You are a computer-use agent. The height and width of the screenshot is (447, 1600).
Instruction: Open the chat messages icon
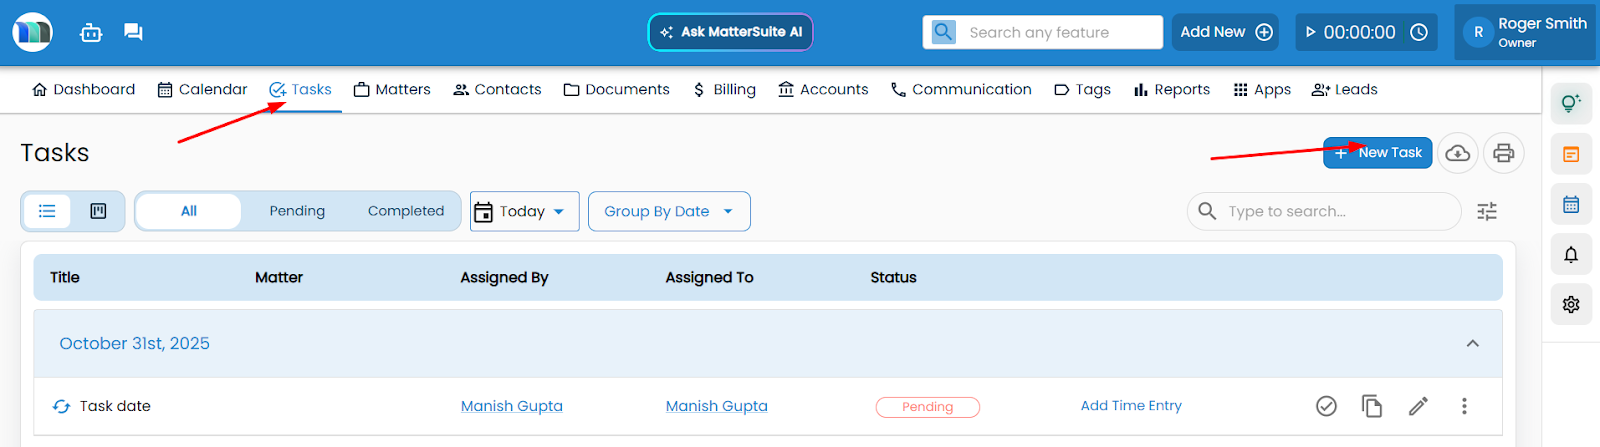click(x=133, y=32)
